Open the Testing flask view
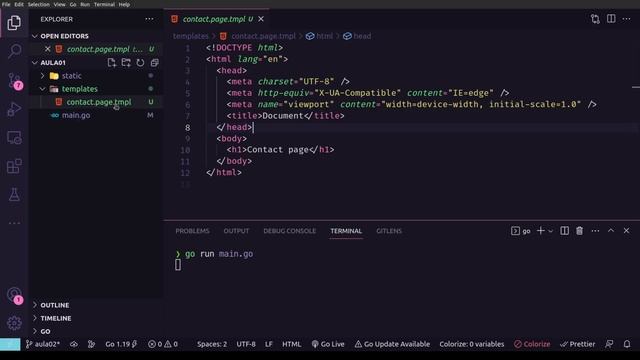This screenshot has height=360, width=640. click(14, 194)
